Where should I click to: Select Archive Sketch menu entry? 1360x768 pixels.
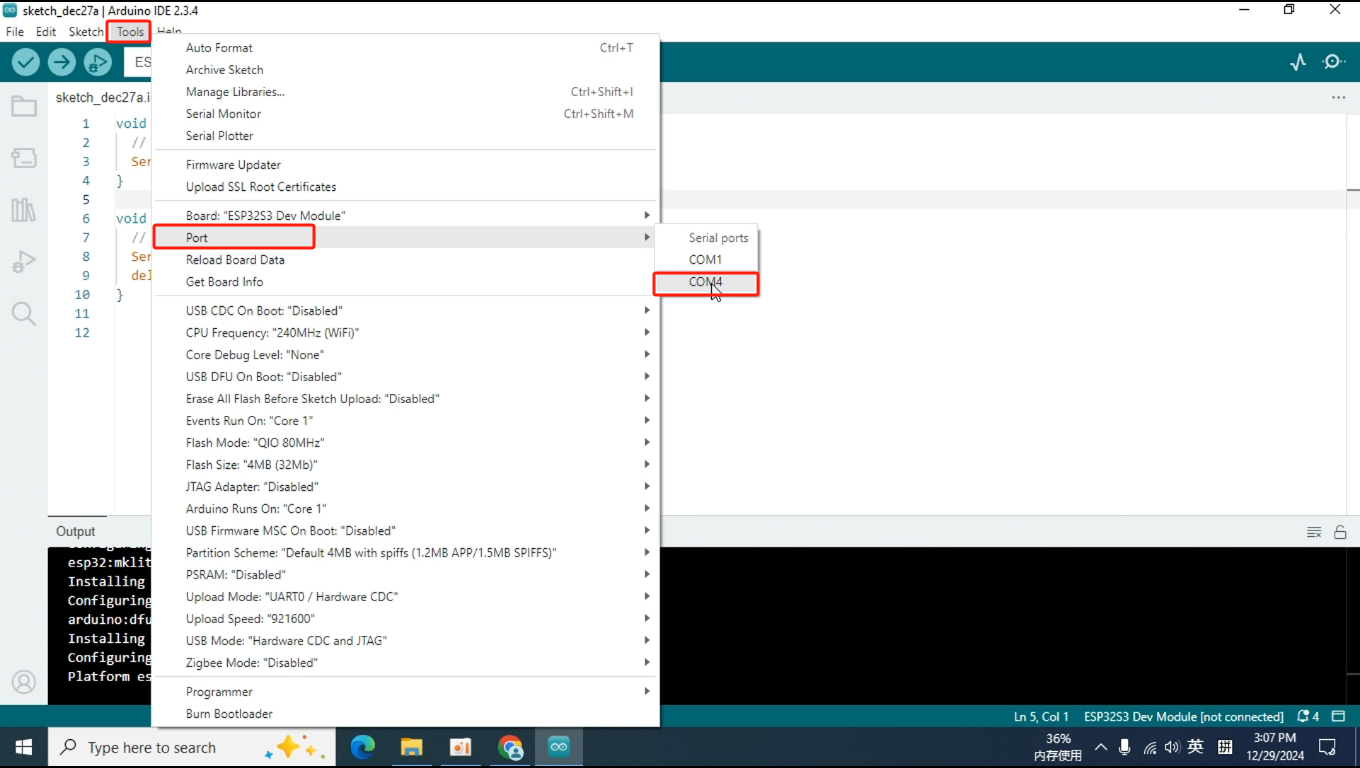(405, 70)
